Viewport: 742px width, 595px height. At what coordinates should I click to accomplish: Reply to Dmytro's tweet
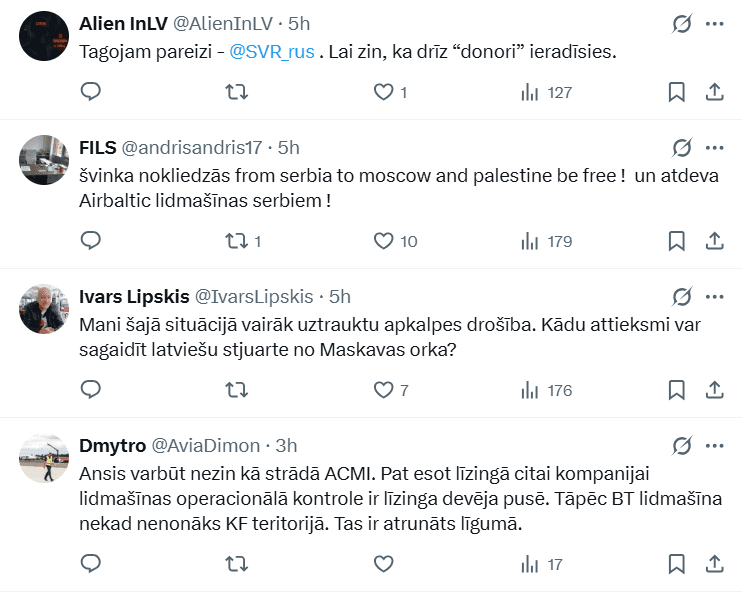tap(91, 564)
